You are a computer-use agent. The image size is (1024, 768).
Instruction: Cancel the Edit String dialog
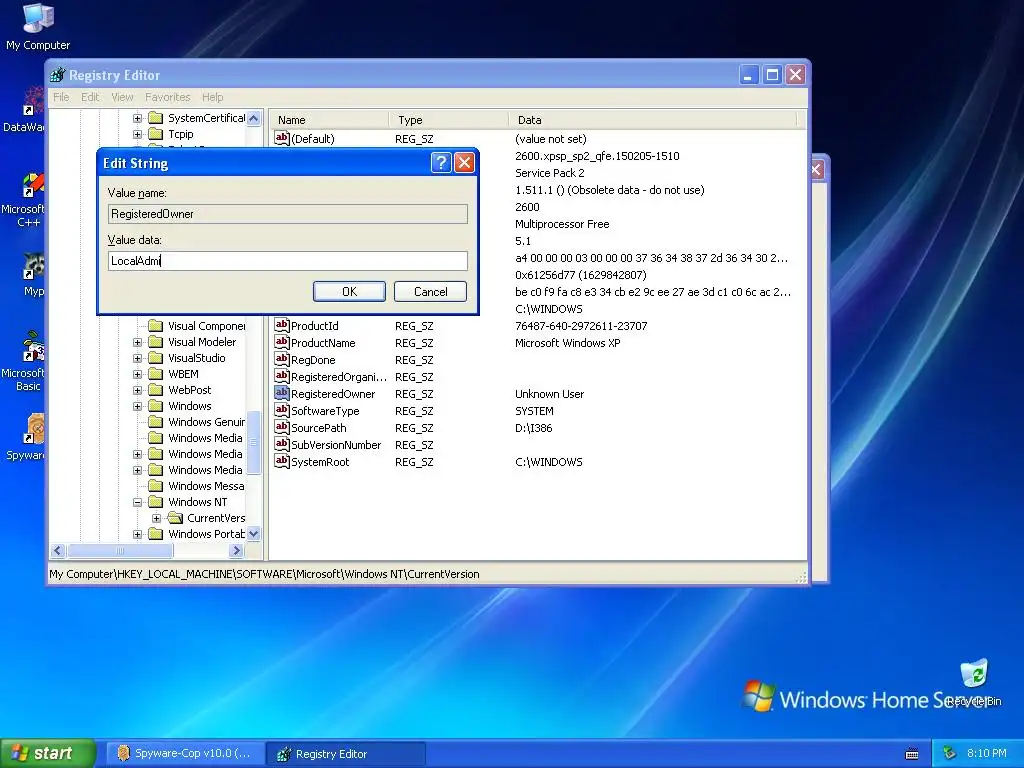[x=430, y=291]
